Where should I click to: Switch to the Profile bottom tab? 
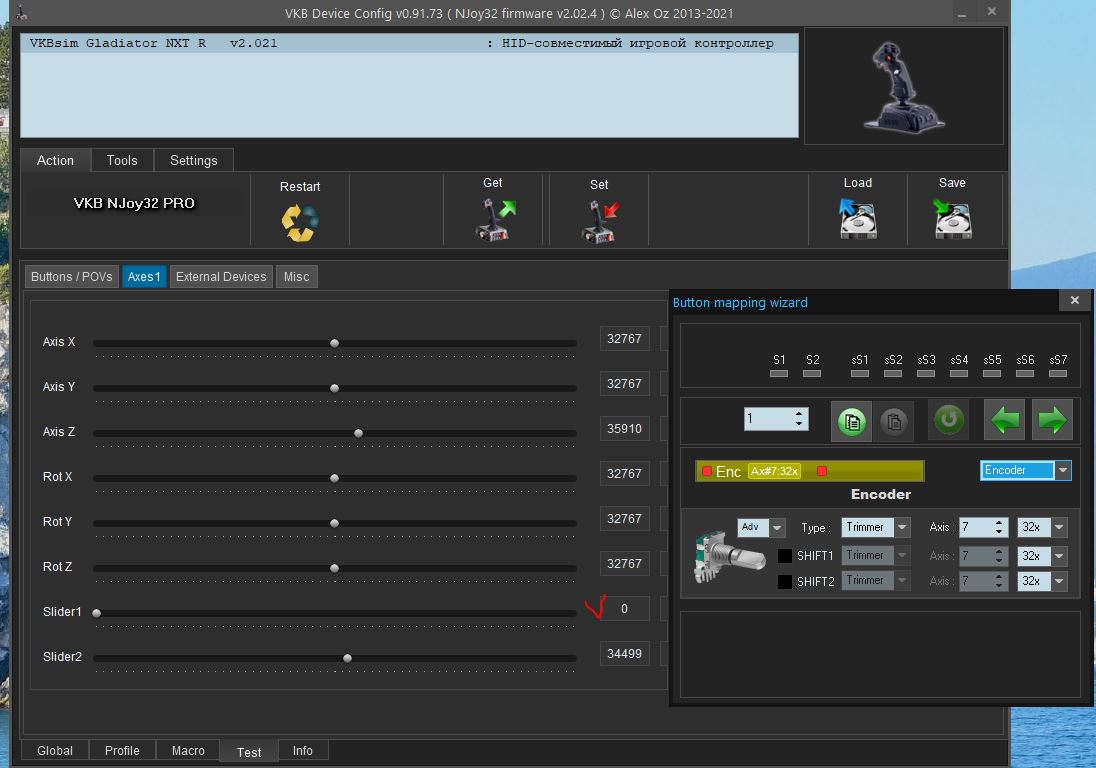click(122, 751)
